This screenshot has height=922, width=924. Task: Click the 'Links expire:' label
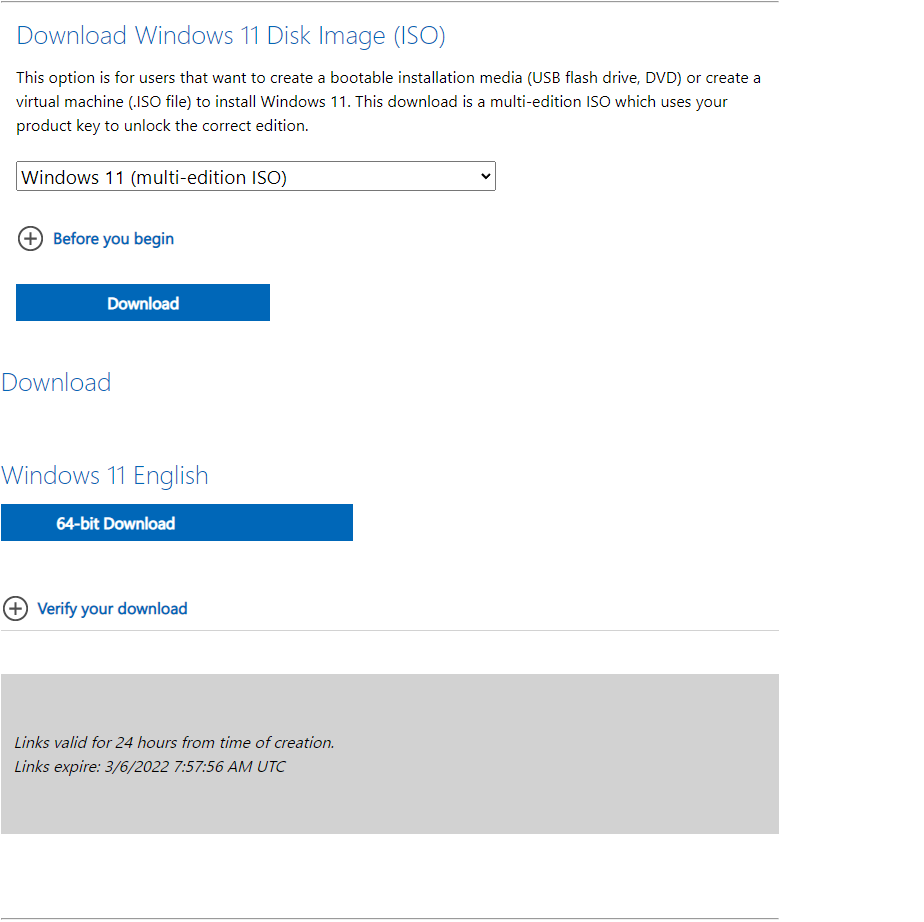click(x=57, y=767)
